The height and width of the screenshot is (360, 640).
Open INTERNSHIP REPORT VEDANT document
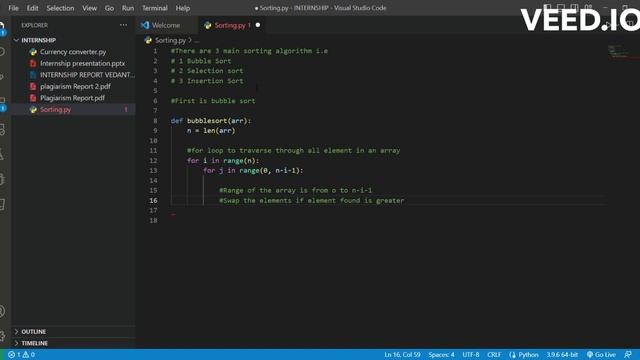(x=87, y=75)
